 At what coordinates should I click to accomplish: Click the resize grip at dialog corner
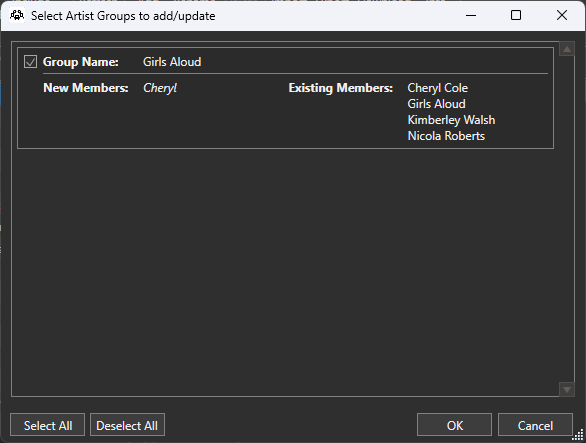(x=578, y=435)
